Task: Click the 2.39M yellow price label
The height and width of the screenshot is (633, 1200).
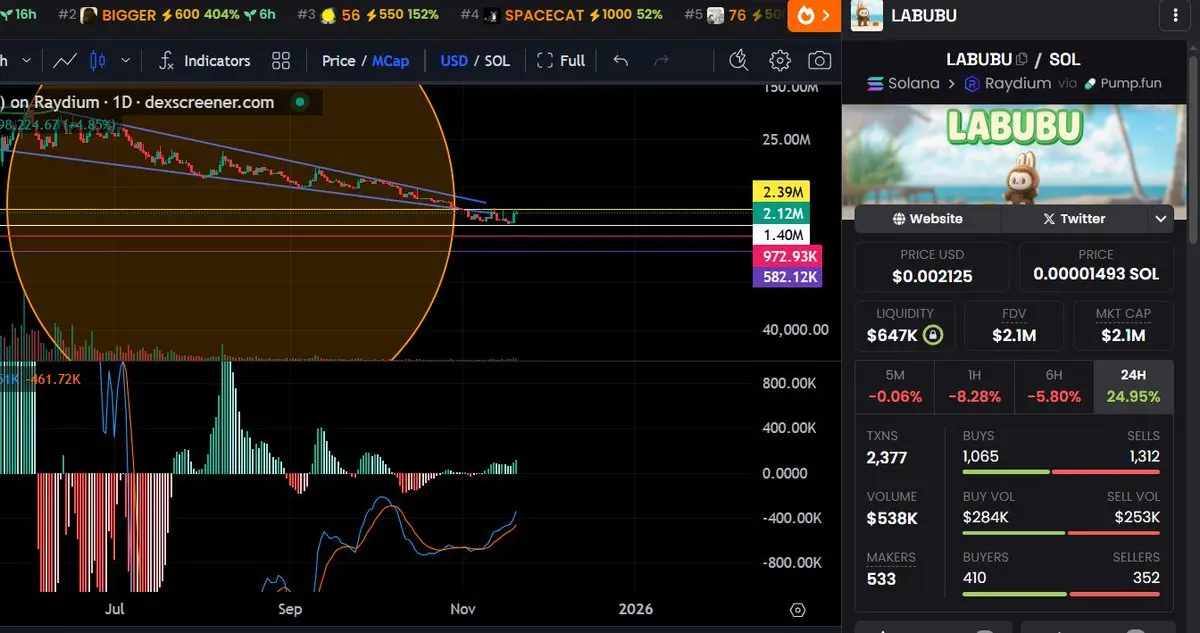Action: (x=782, y=192)
